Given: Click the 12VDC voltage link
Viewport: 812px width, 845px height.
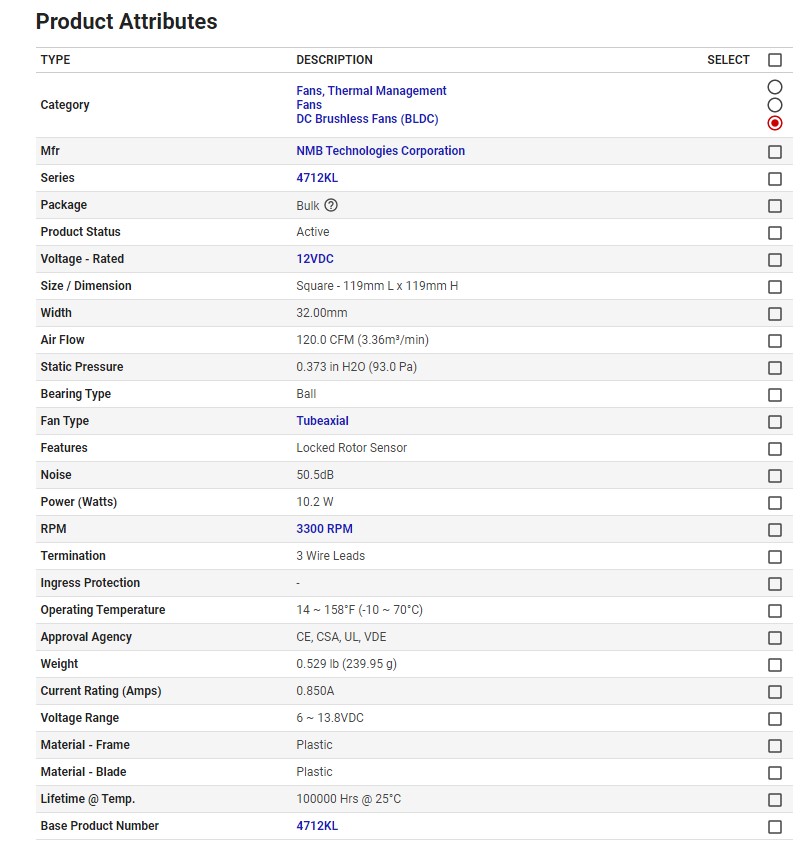Looking at the screenshot, I should (x=315, y=259).
